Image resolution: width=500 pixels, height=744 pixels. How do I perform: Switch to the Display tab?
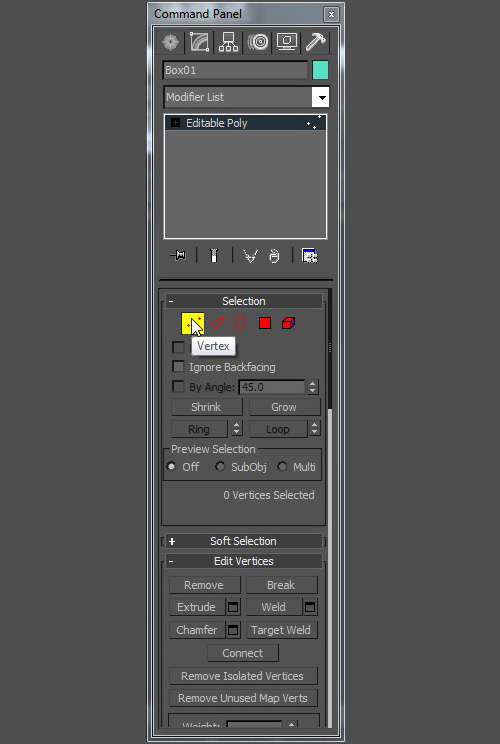(x=287, y=42)
